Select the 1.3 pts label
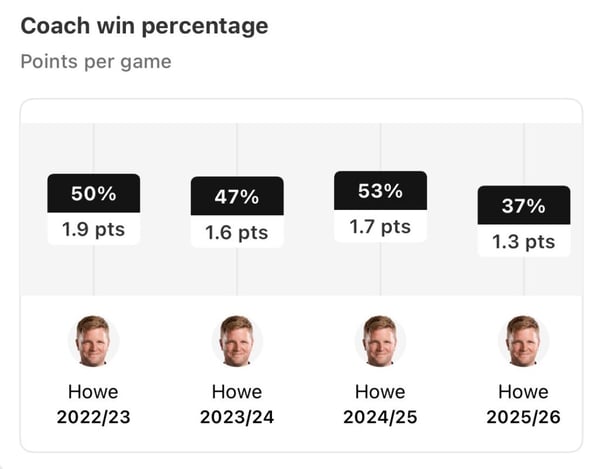 (x=524, y=242)
